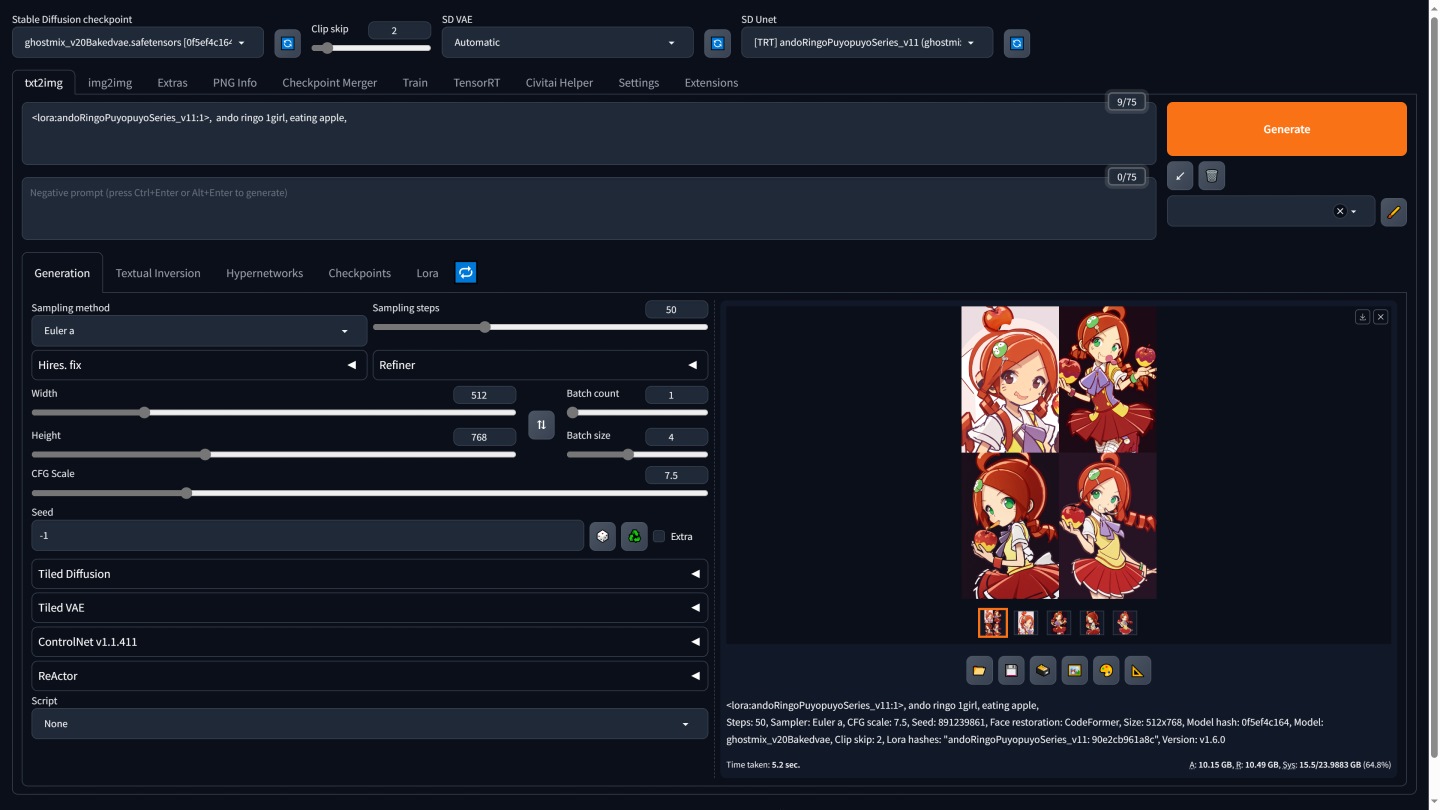This screenshot has width=1440, height=810.
Task: Switch to the Textual Inversion tab
Action: pos(158,273)
